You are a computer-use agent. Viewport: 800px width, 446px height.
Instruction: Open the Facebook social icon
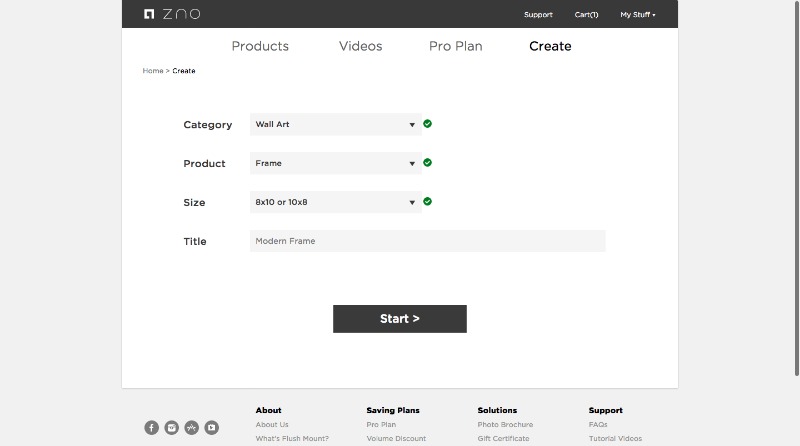click(x=152, y=428)
